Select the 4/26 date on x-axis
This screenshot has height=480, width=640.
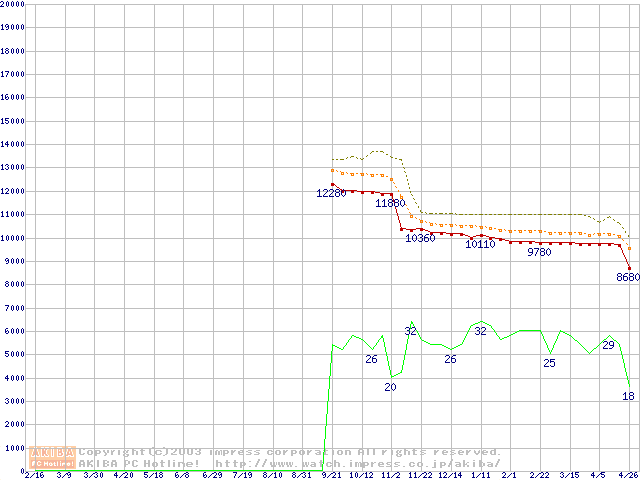pos(627,474)
